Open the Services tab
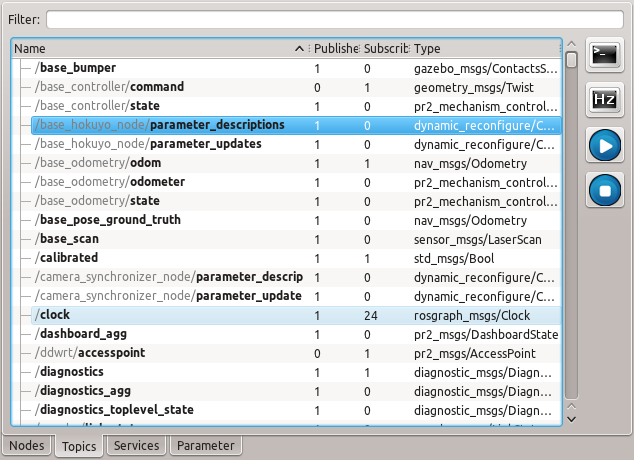The height and width of the screenshot is (460, 634). tap(136, 445)
